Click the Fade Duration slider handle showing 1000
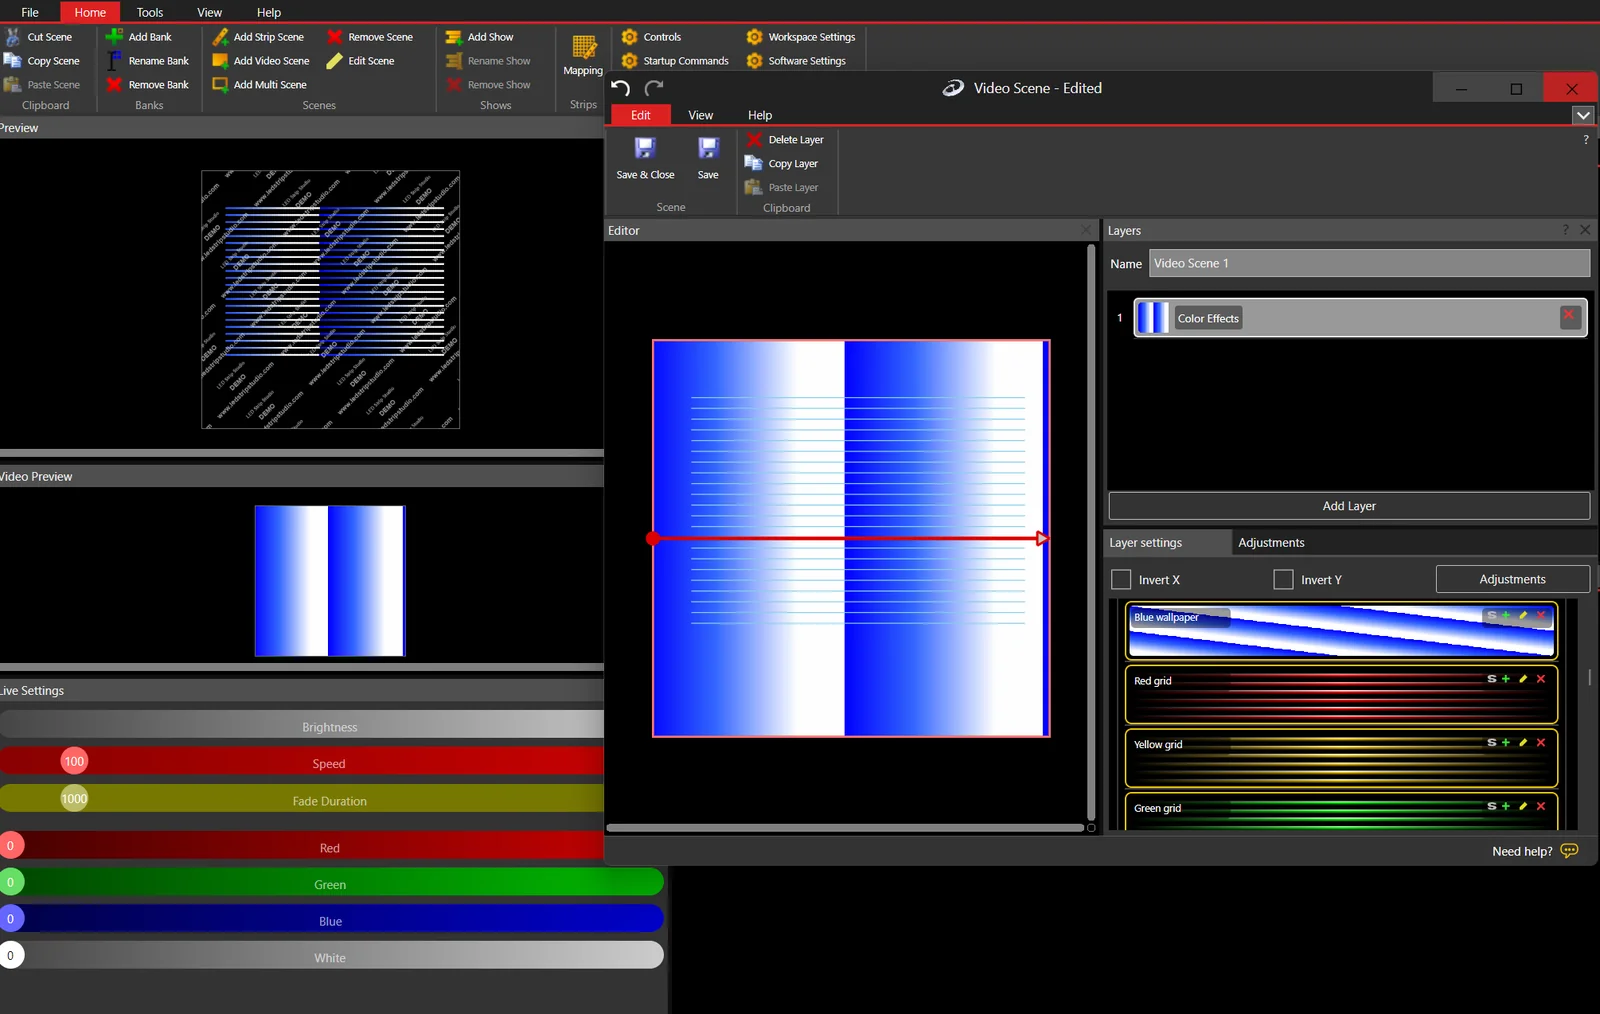 pos(74,799)
